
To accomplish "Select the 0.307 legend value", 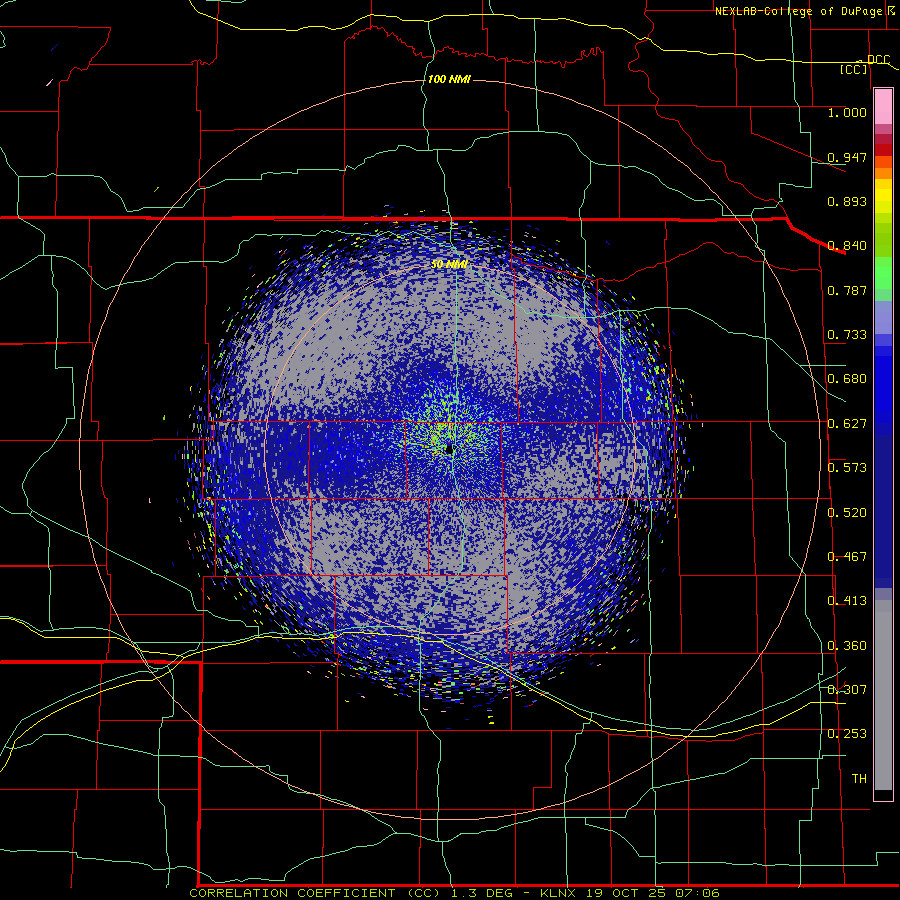I will pyautogui.click(x=847, y=690).
